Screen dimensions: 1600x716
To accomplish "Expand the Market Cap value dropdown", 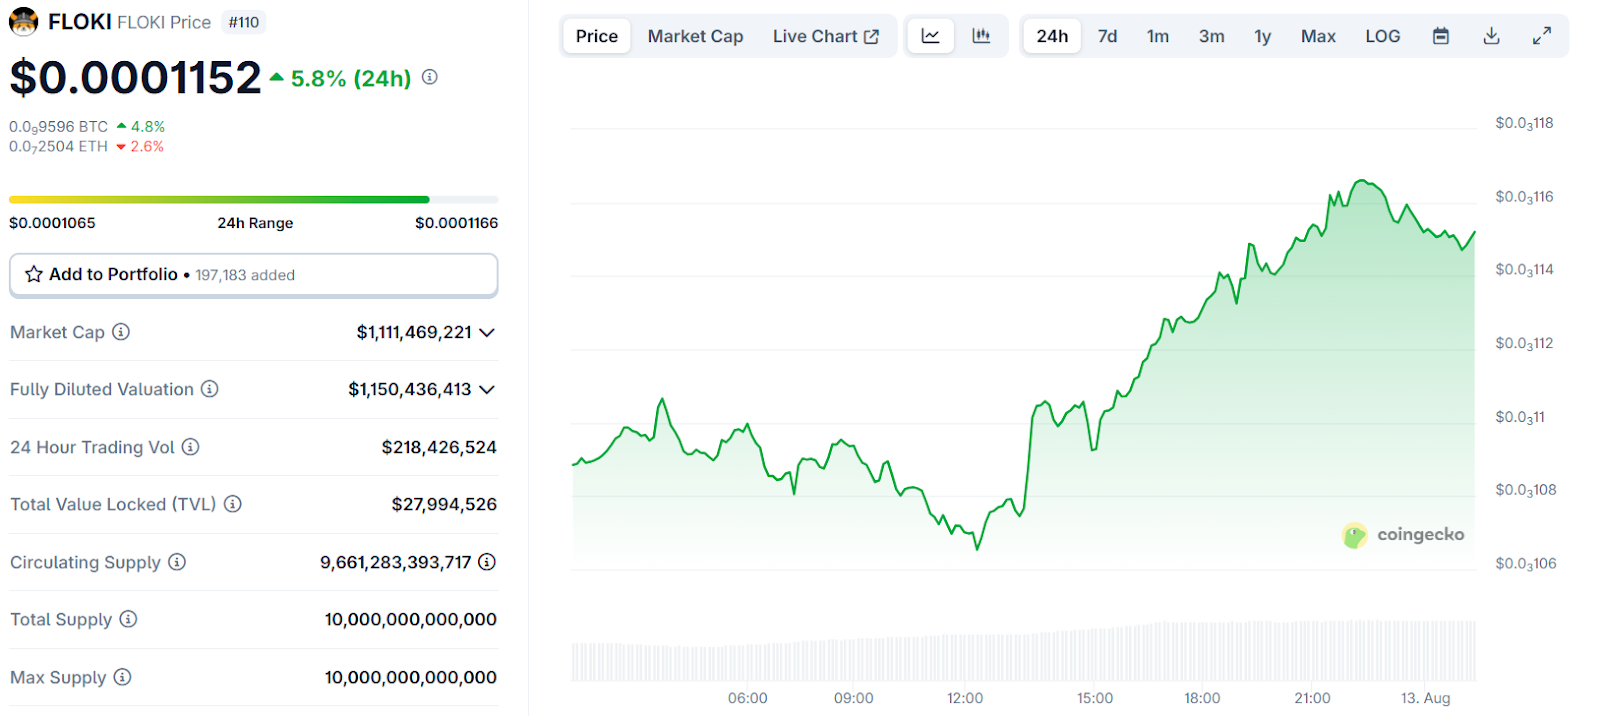I will (487, 332).
